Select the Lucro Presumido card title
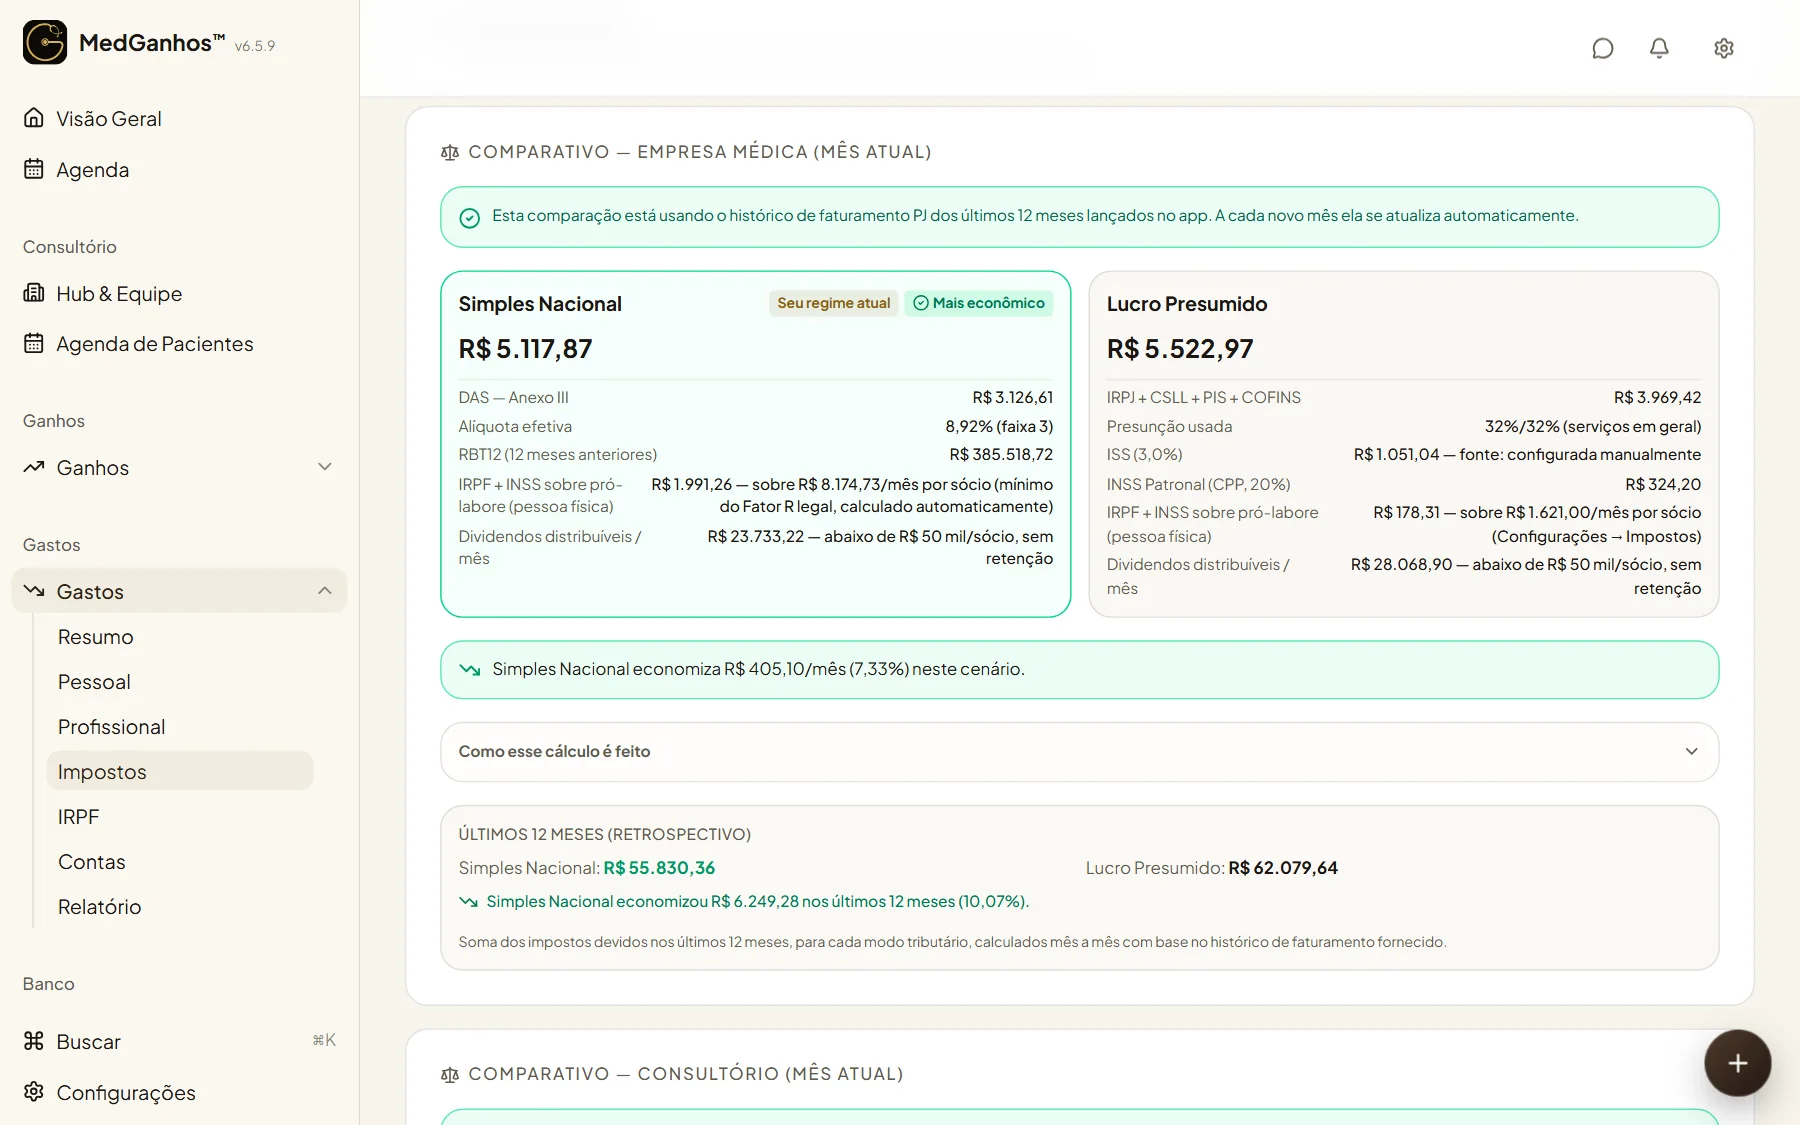The image size is (1800, 1125). [x=1187, y=304]
